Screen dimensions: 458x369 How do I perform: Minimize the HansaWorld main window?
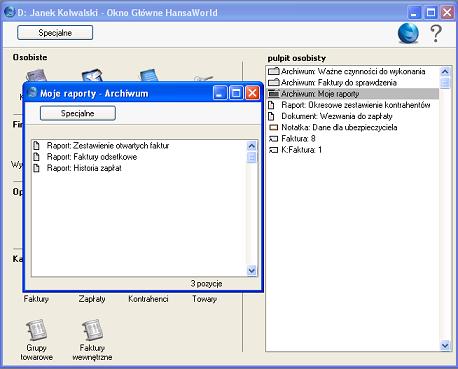pos(414,13)
